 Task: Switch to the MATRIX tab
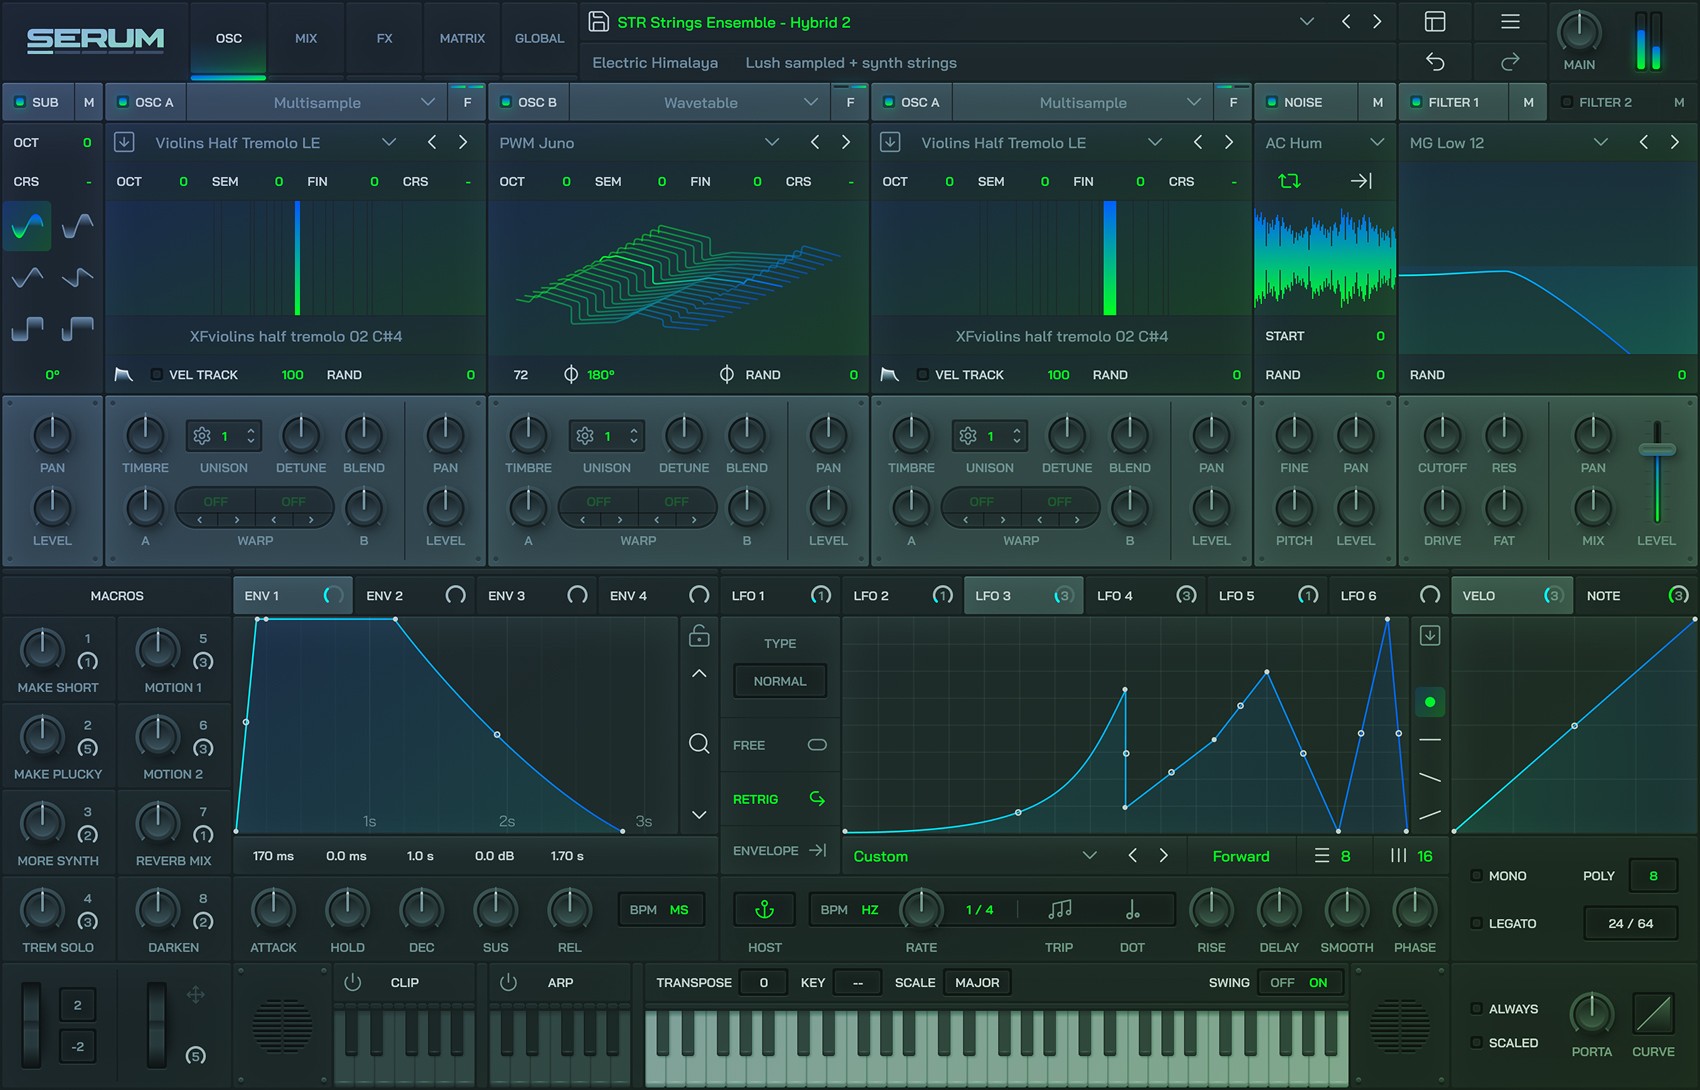pos(462,39)
